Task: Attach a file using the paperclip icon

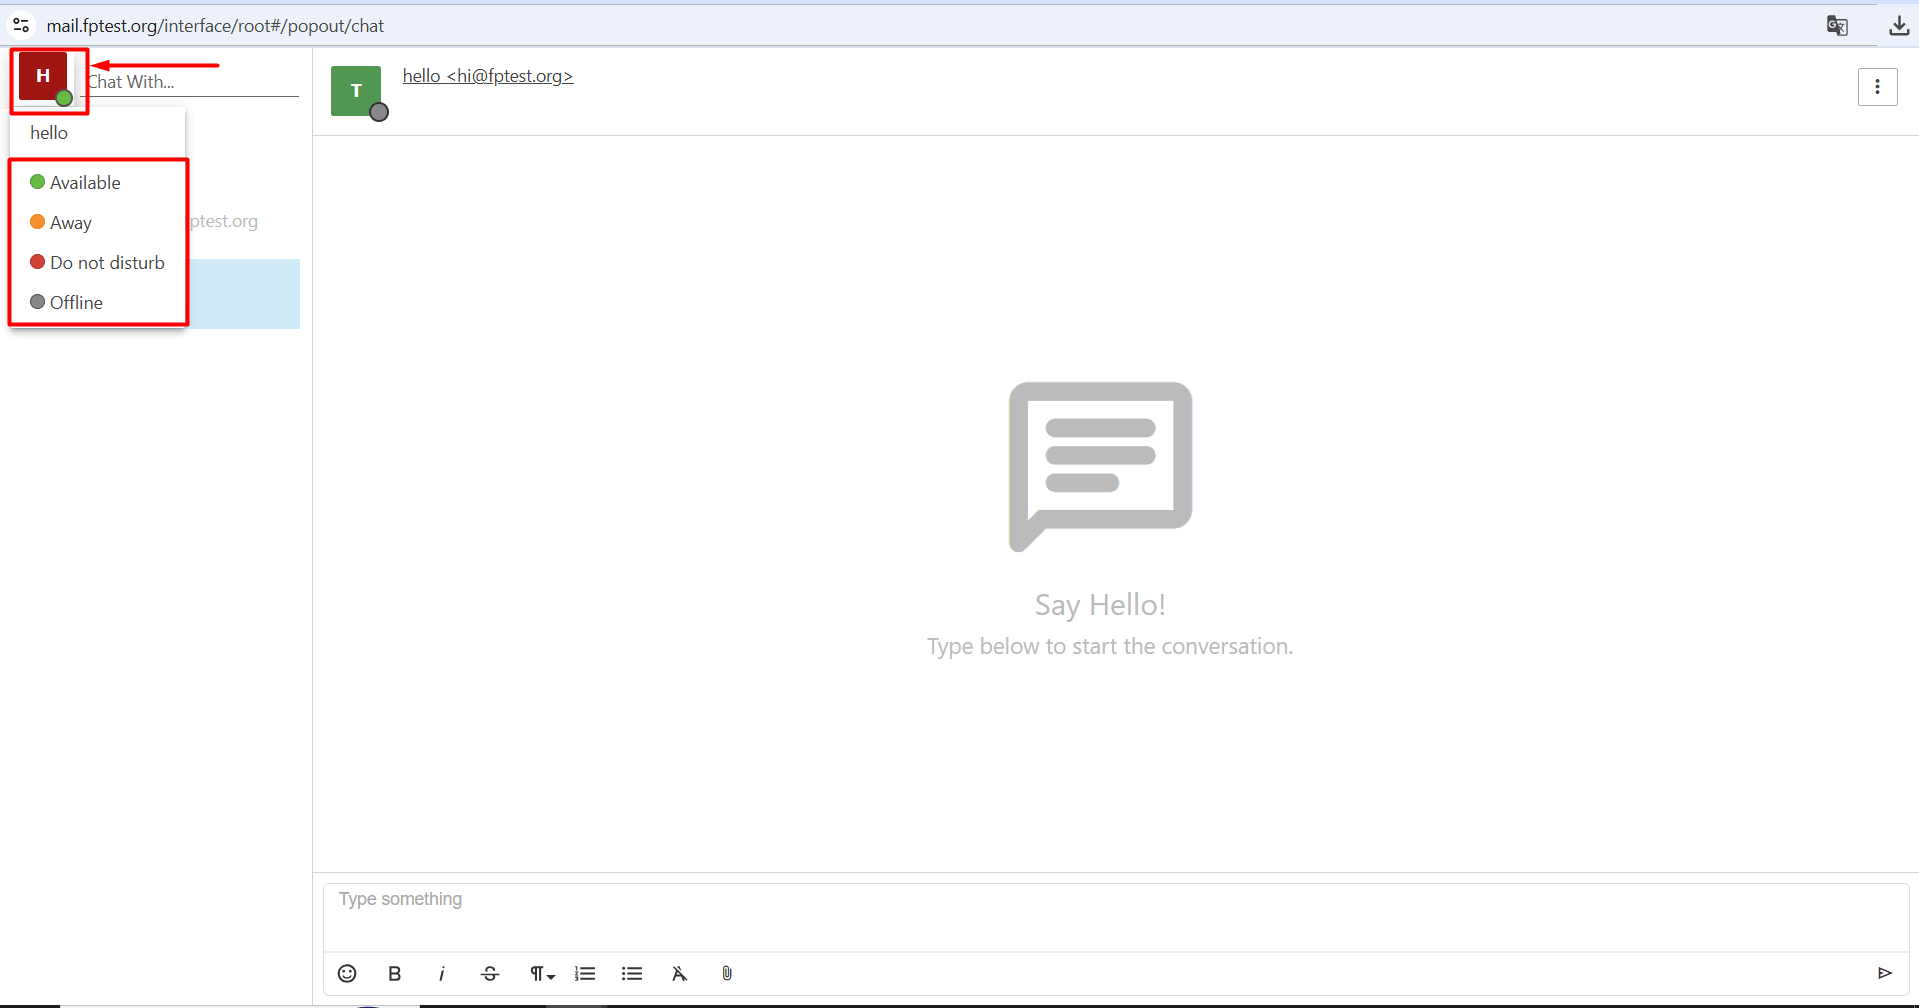Action: pyautogui.click(x=727, y=973)
